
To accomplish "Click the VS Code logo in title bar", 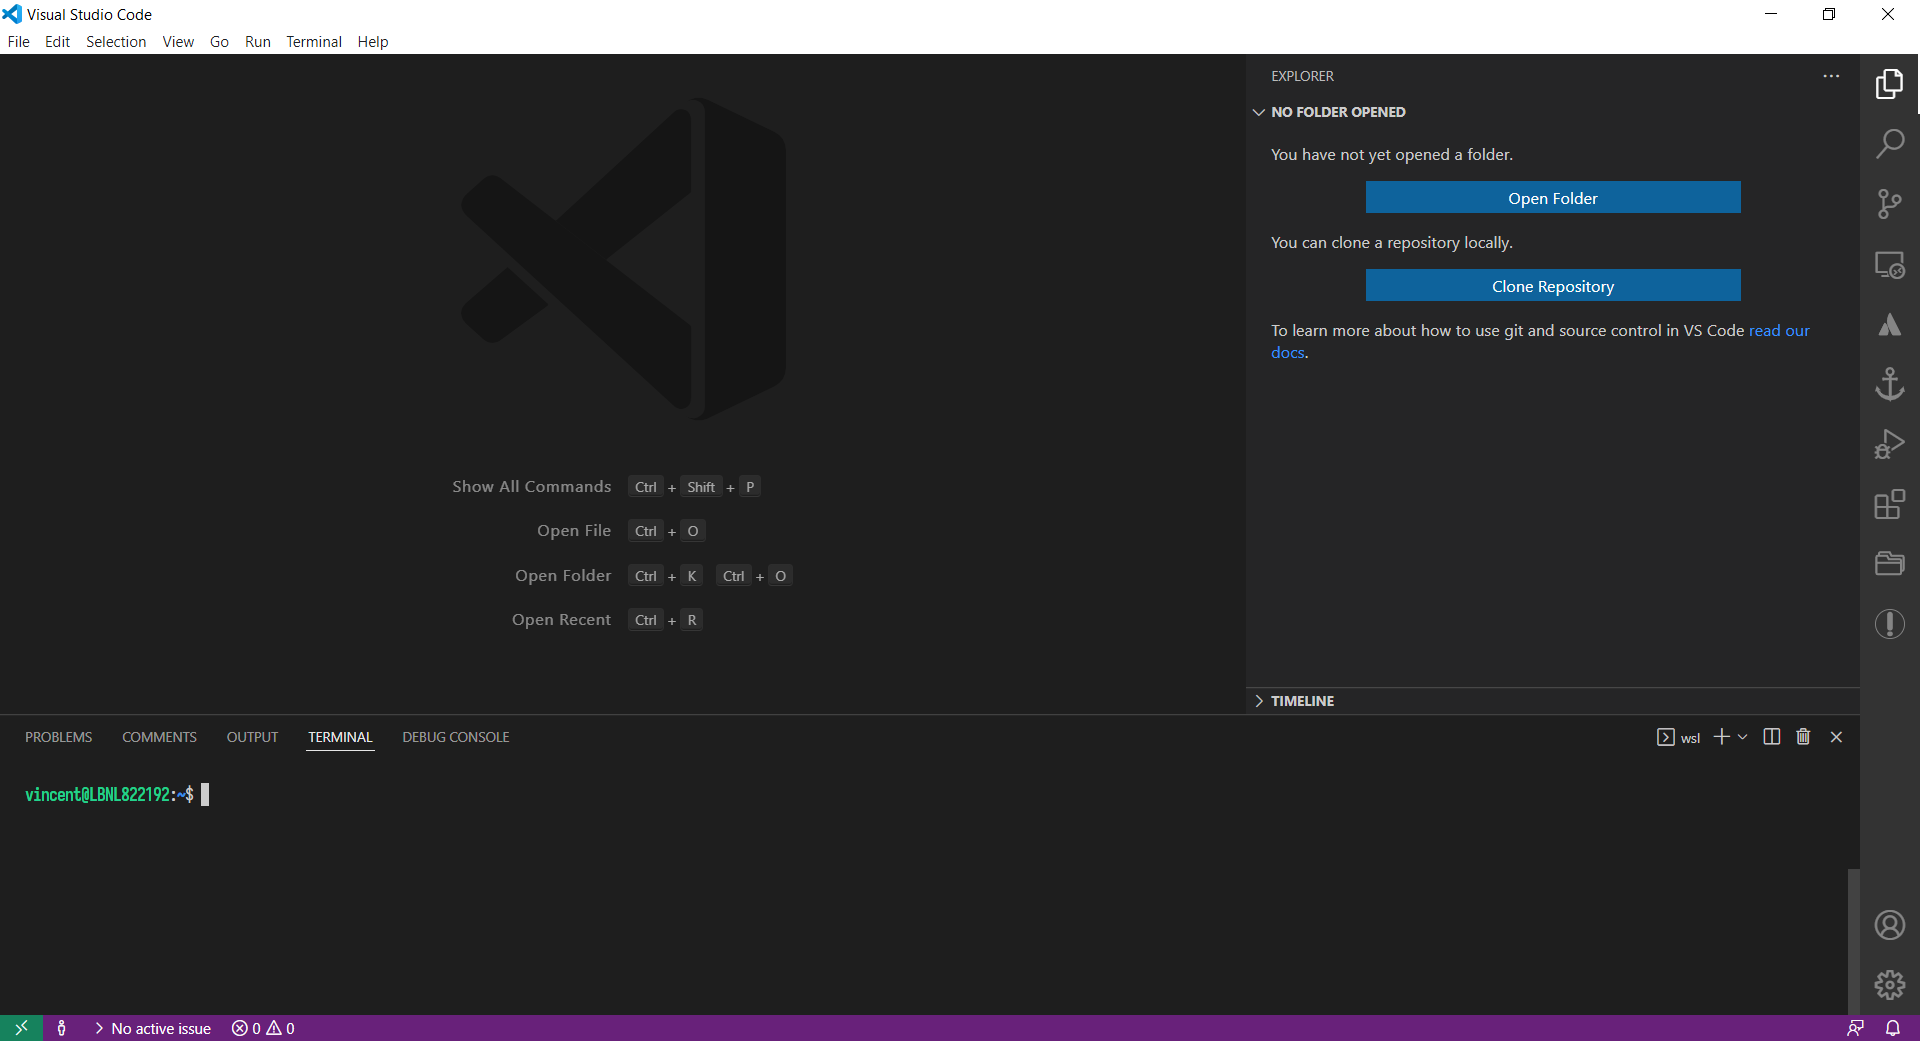I will (12, 14).
